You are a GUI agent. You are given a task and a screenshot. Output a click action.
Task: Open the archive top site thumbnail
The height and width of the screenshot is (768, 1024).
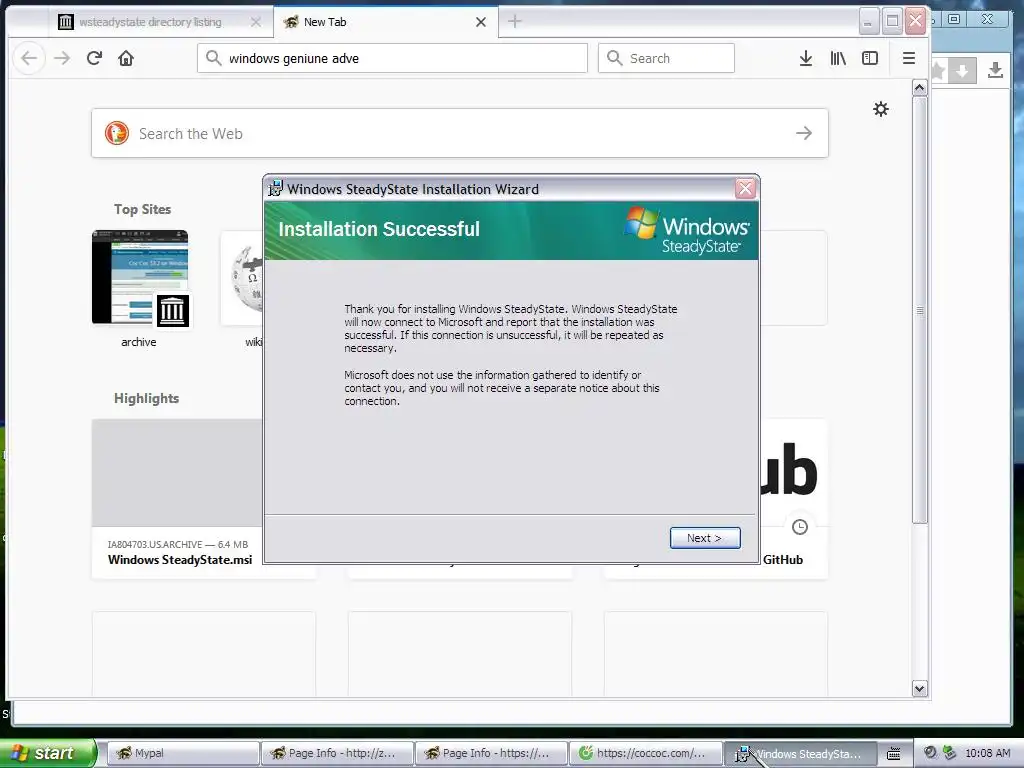[140, 278]
